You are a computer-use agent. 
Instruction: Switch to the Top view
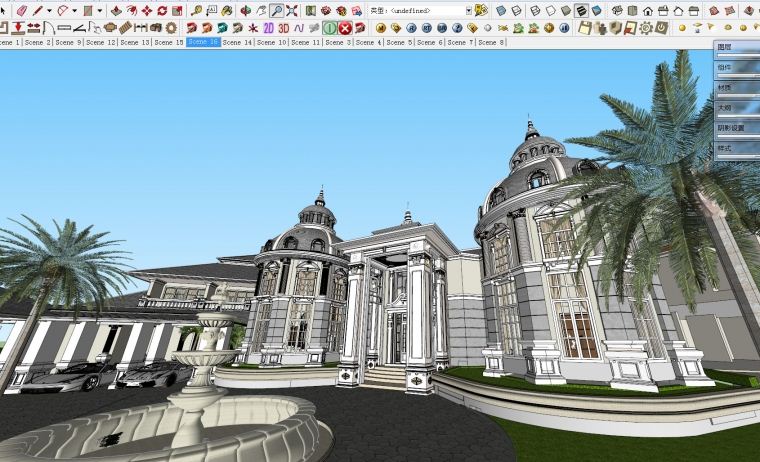click(x=633, y=10)
